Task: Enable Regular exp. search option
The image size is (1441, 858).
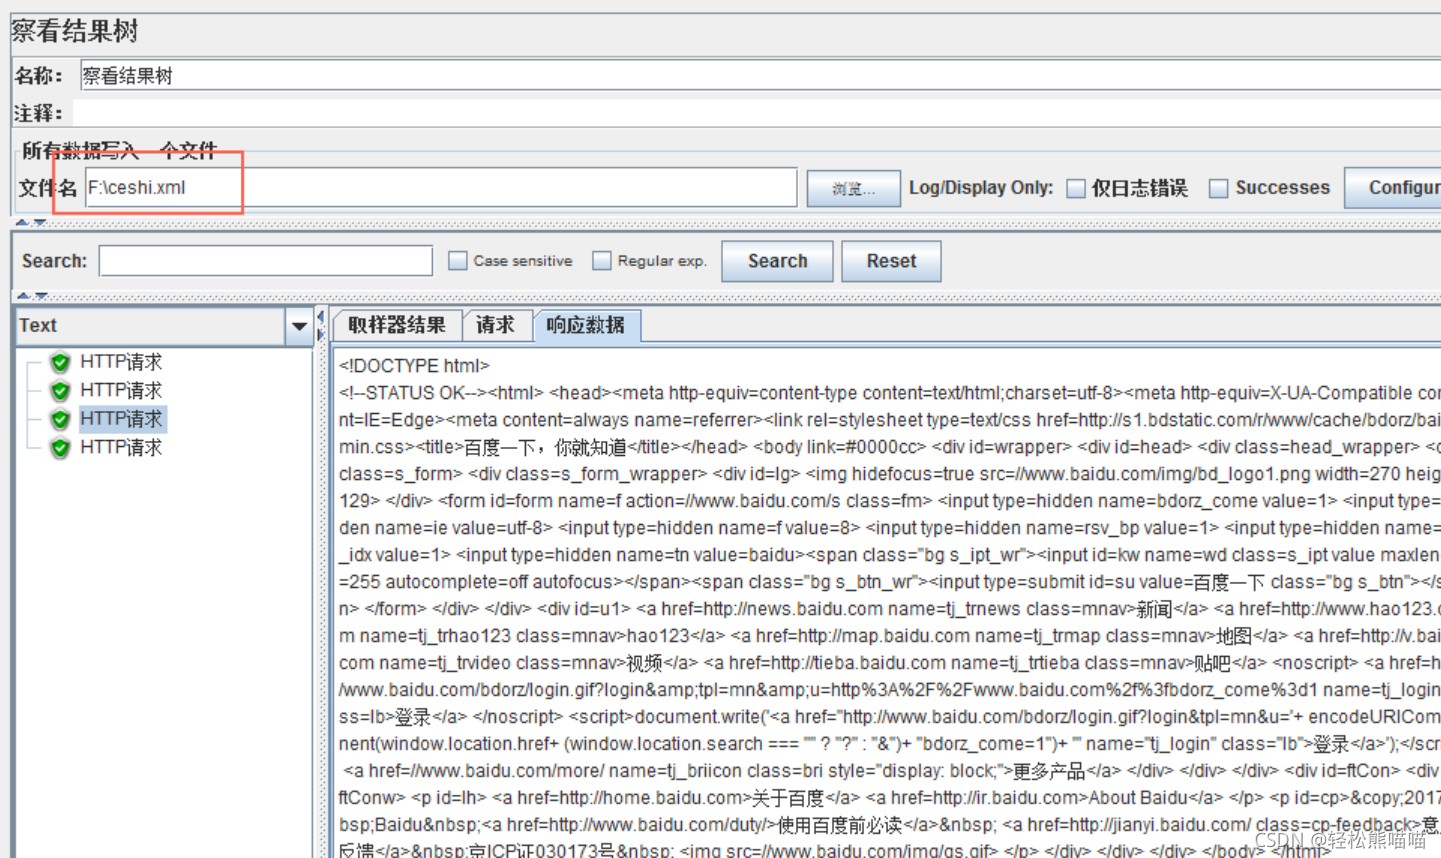Action: click(x=602, y=261)
